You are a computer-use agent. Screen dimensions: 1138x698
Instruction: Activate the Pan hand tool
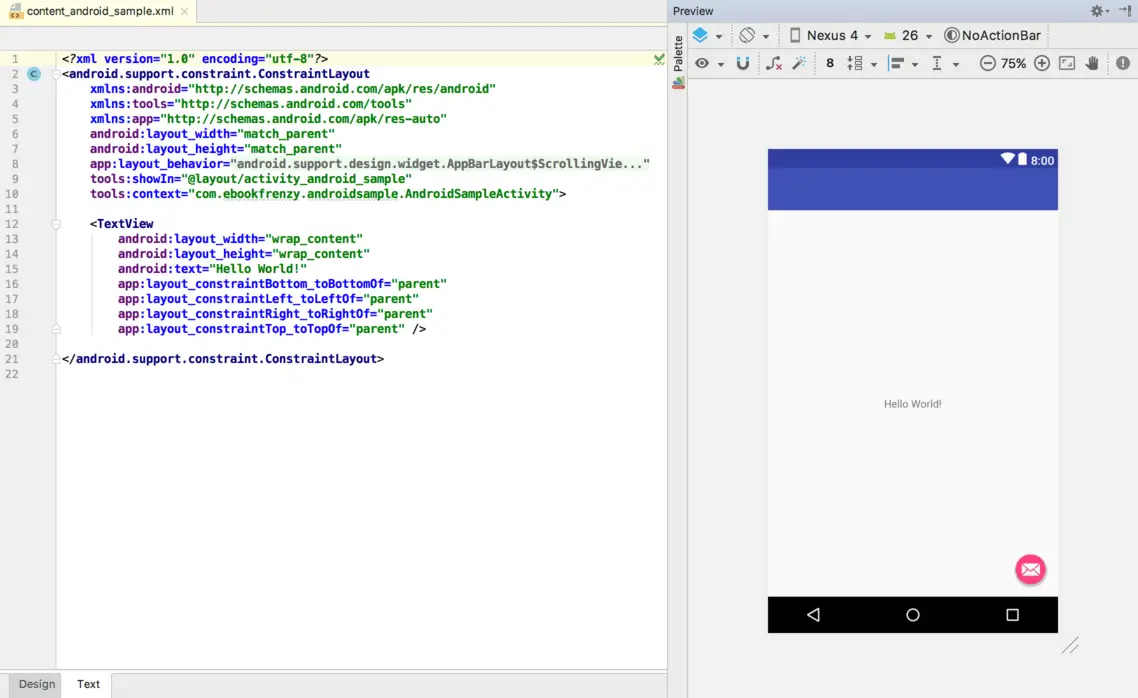[1092, 63]
